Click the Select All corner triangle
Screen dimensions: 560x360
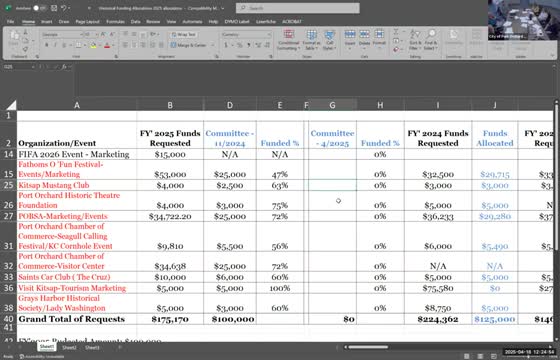[x=11, y=105]
